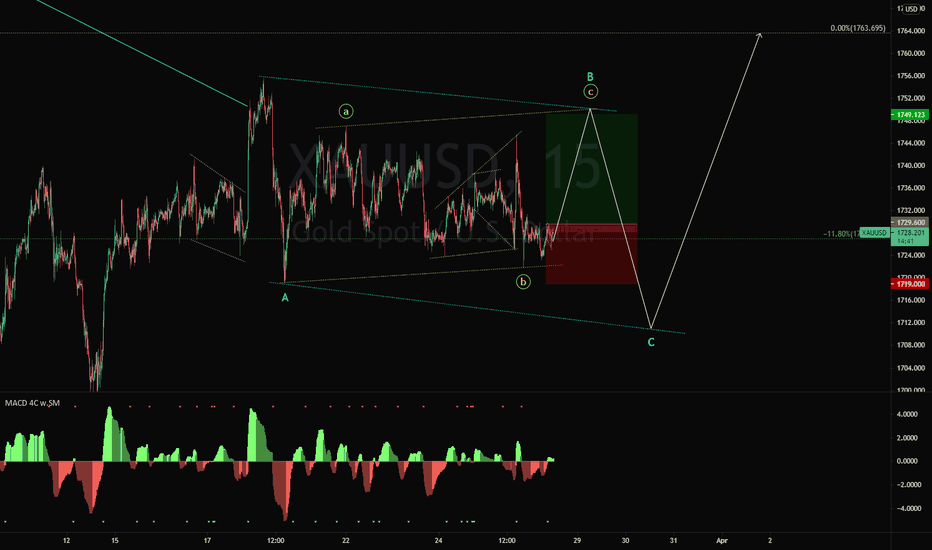Click the 1752.000 price scale tick
The height and width of the screenshot is (550, 932).
tap(911, 98)
